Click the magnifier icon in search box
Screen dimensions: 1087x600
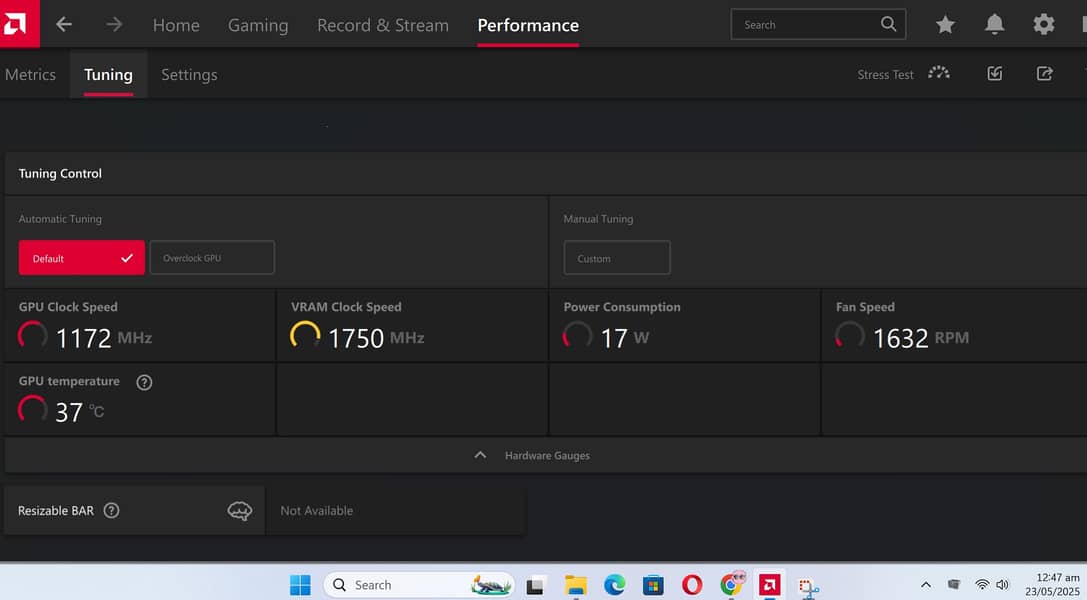pyautogui.click(x=888, y=24)
